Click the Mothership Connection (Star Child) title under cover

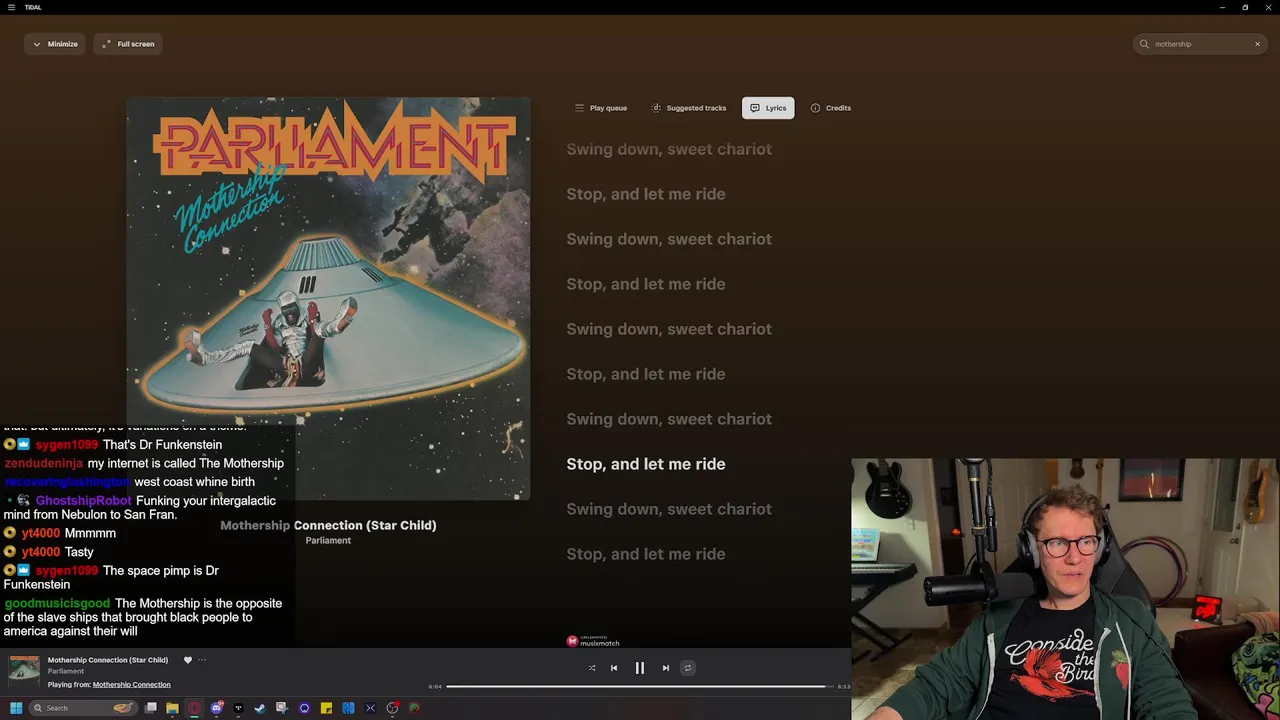(x=328, y=525)
